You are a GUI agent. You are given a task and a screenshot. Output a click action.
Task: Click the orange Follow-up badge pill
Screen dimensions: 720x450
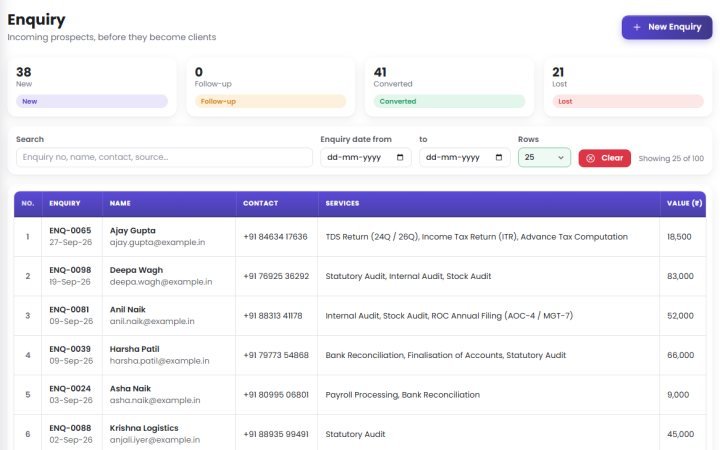270,101
